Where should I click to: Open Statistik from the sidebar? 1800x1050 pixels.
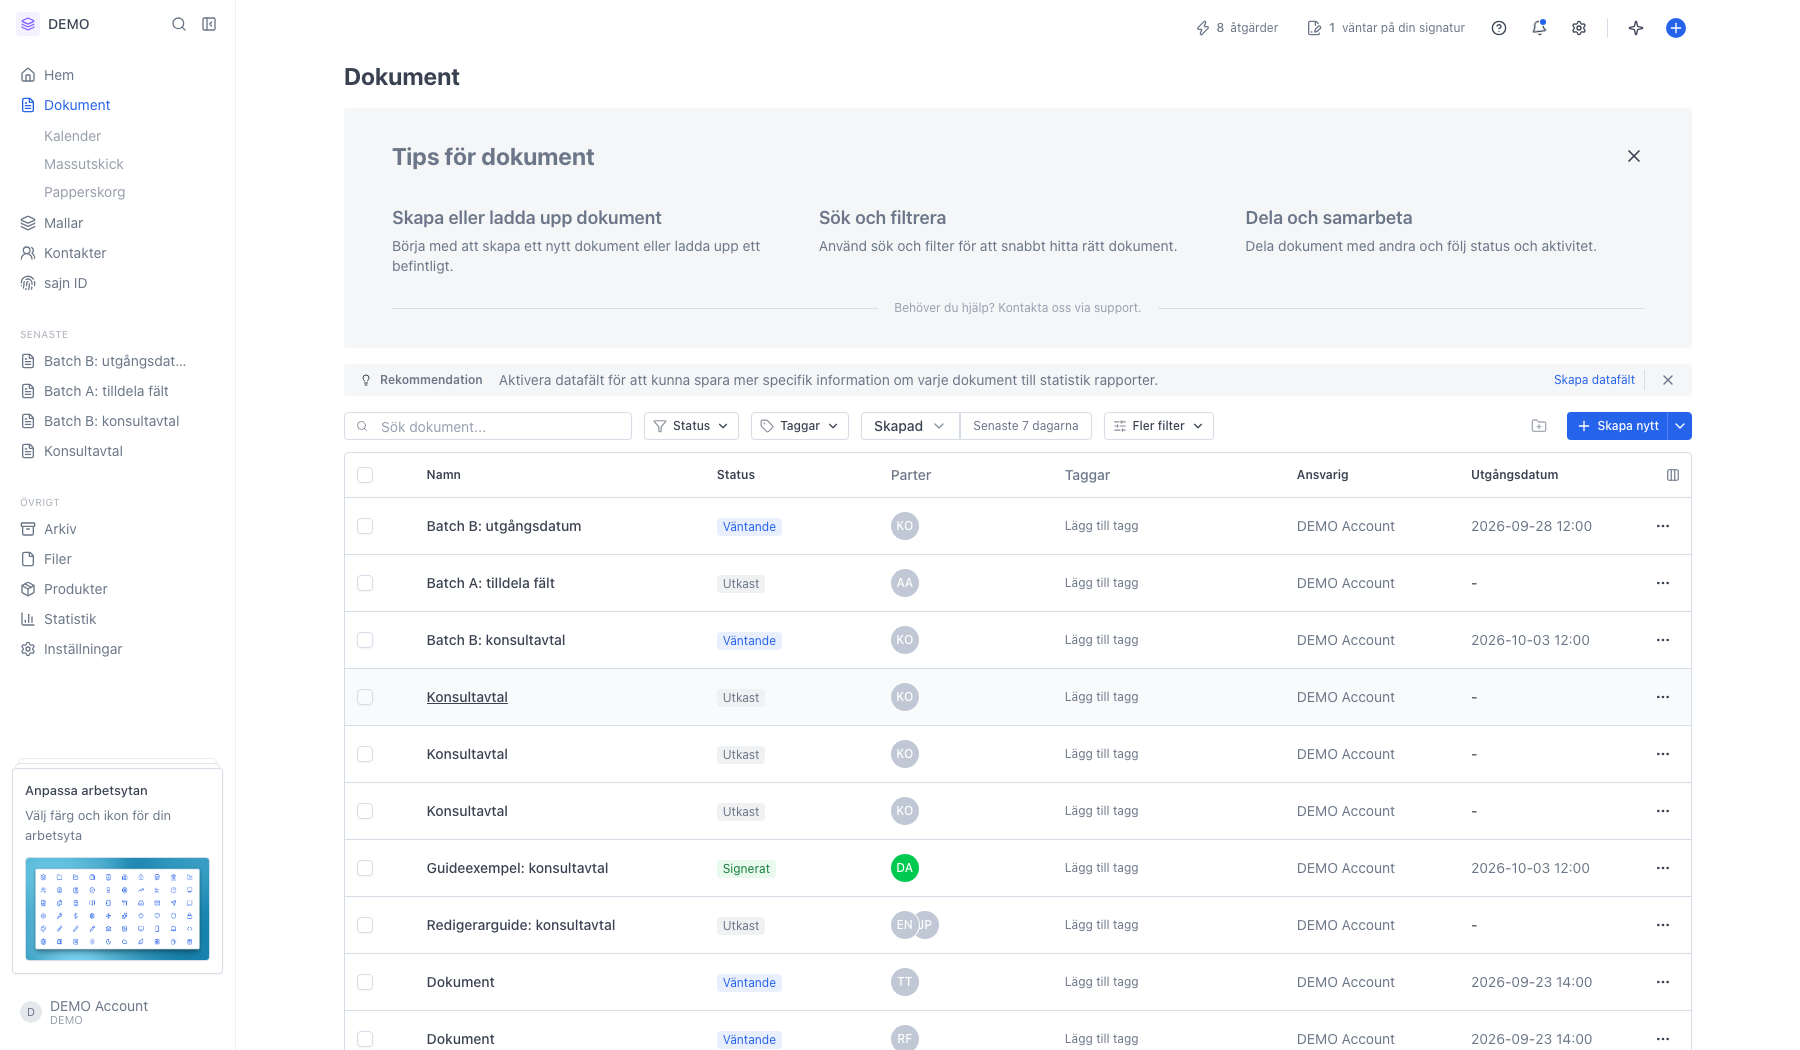[70, 619]
